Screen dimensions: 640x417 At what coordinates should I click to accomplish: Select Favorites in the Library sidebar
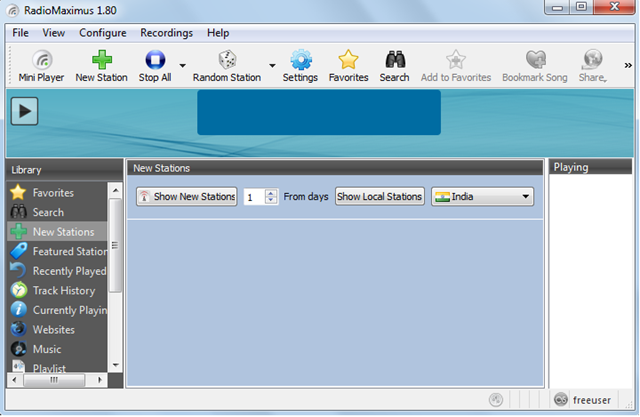pos(57,193)
